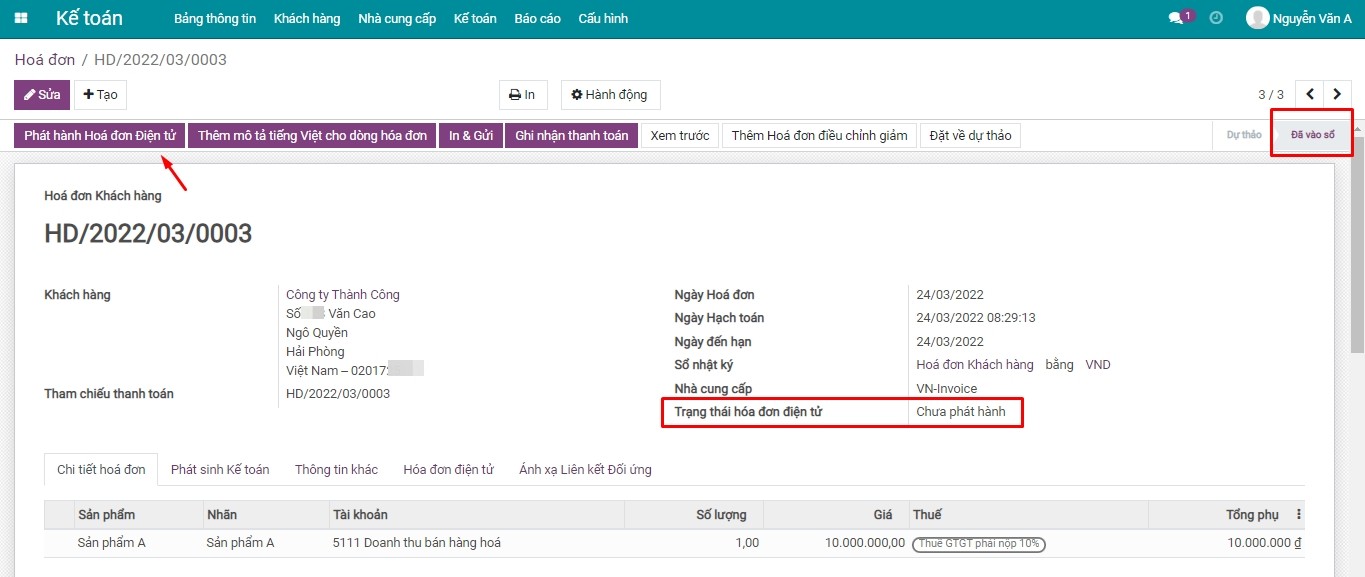
Task: Open the chat messages icon
Action: pyautogui.click(x=1177, y=18)
